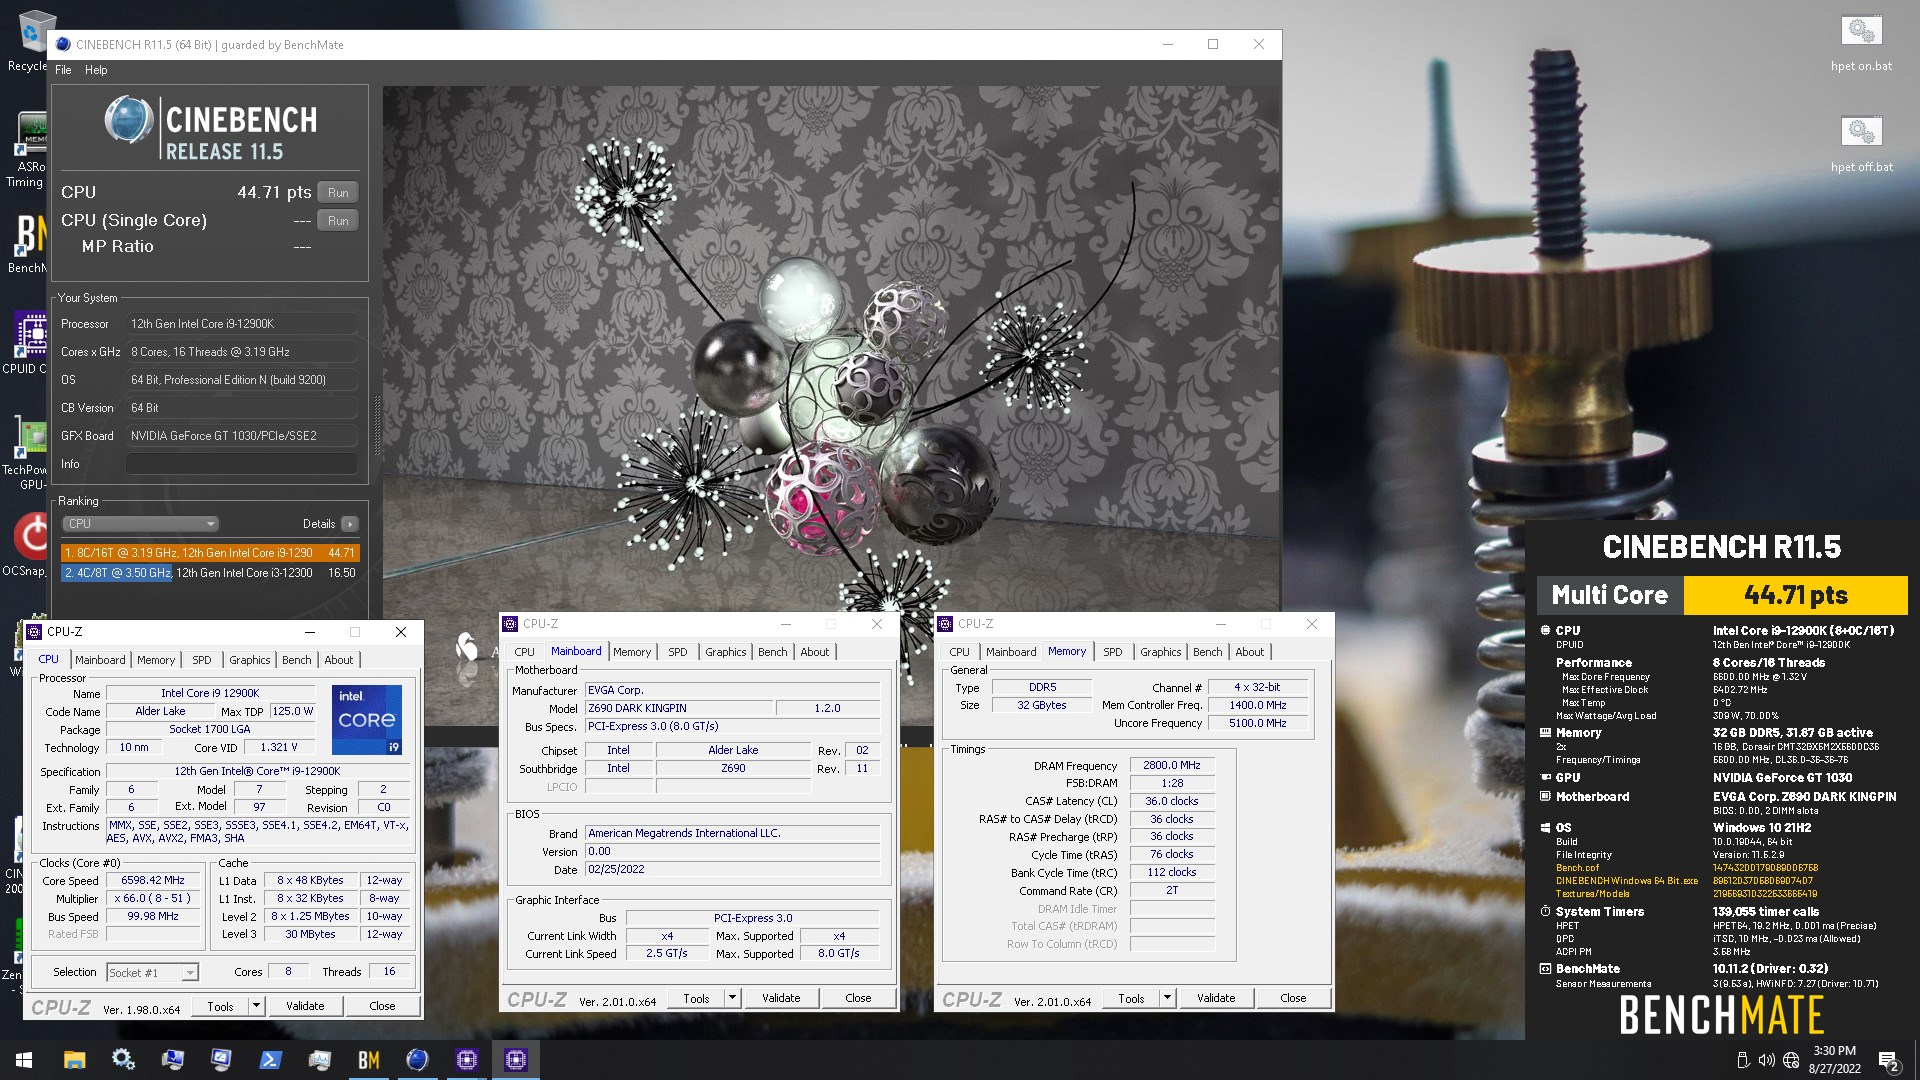1920x1080 pixels.
Task: Click the Model field Z690 DARK KINGPIN
Action: 679,708
